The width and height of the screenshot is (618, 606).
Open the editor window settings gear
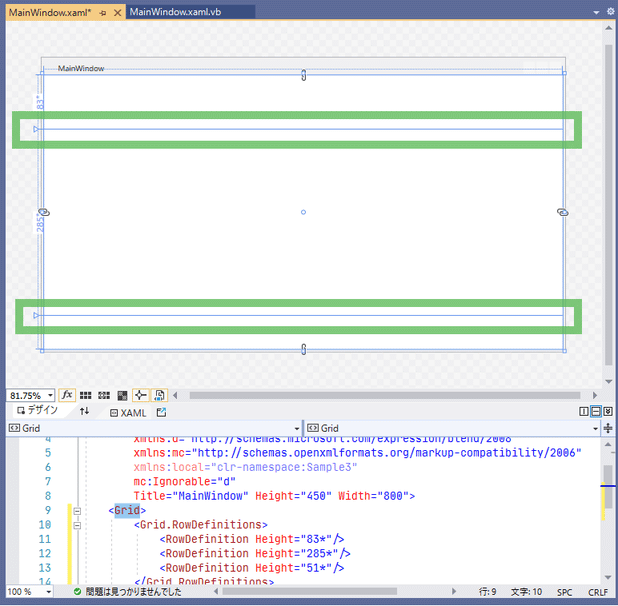610,11
